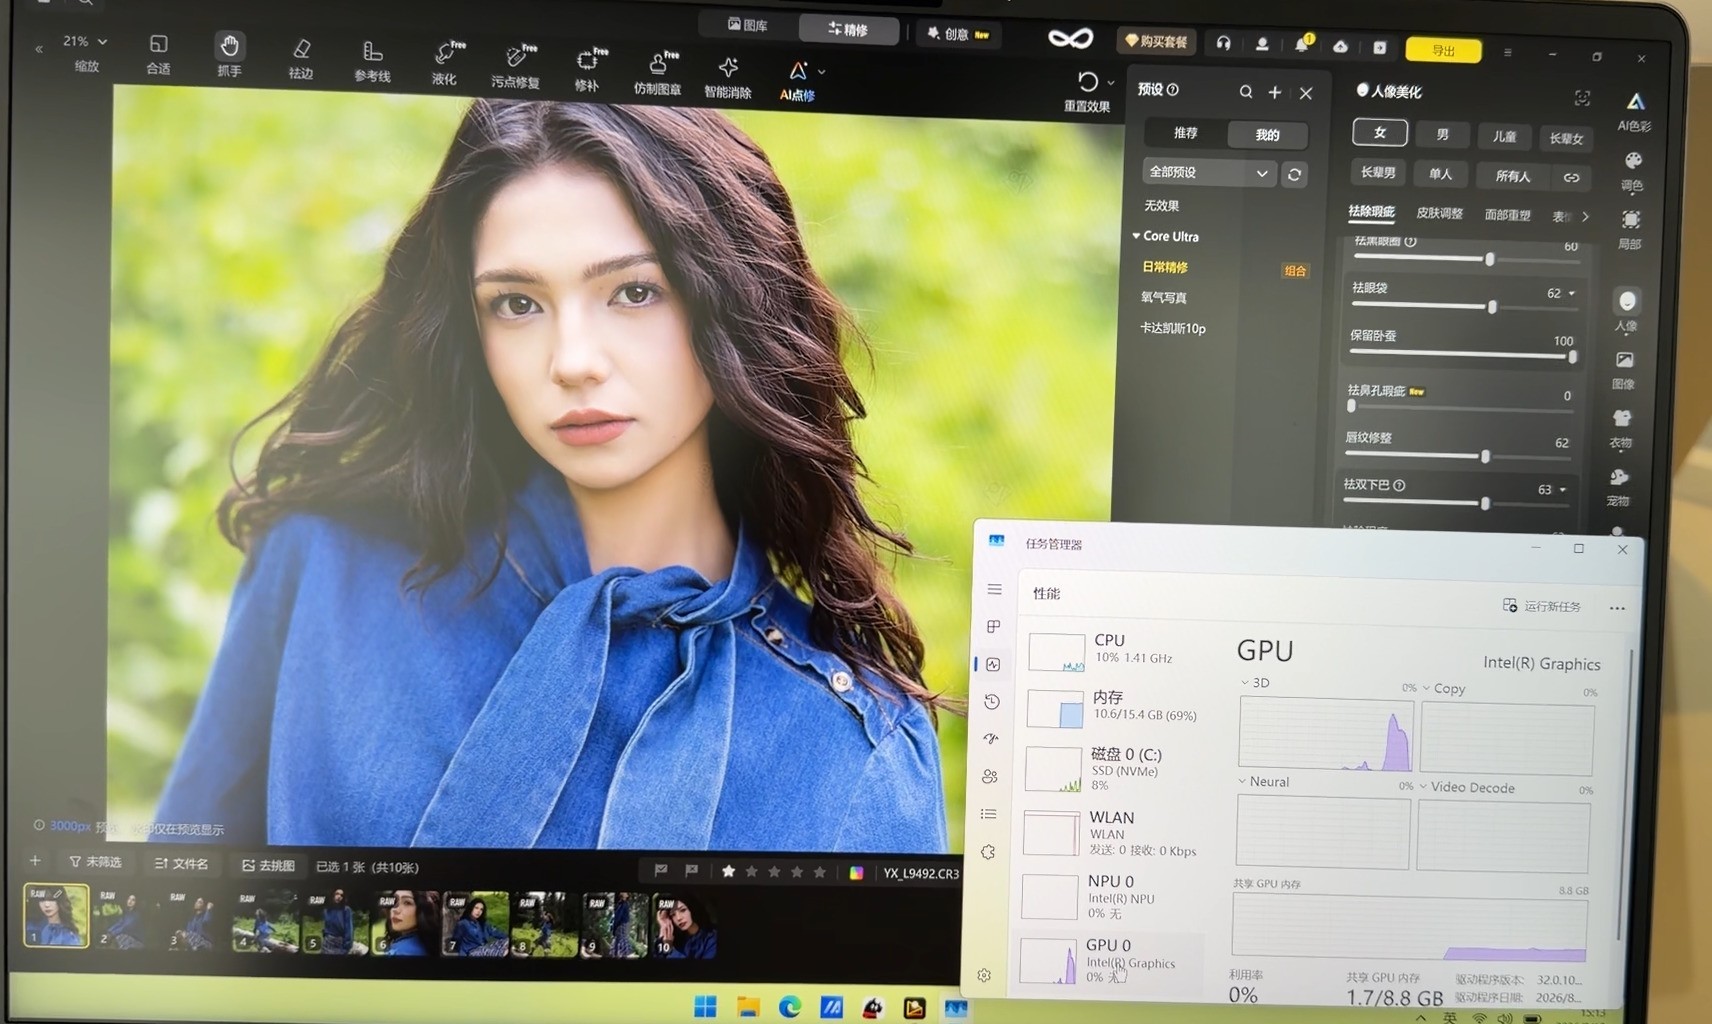Select the 长辈女 option
The image size is (1712, 1024).
(x=1566, y=138)
